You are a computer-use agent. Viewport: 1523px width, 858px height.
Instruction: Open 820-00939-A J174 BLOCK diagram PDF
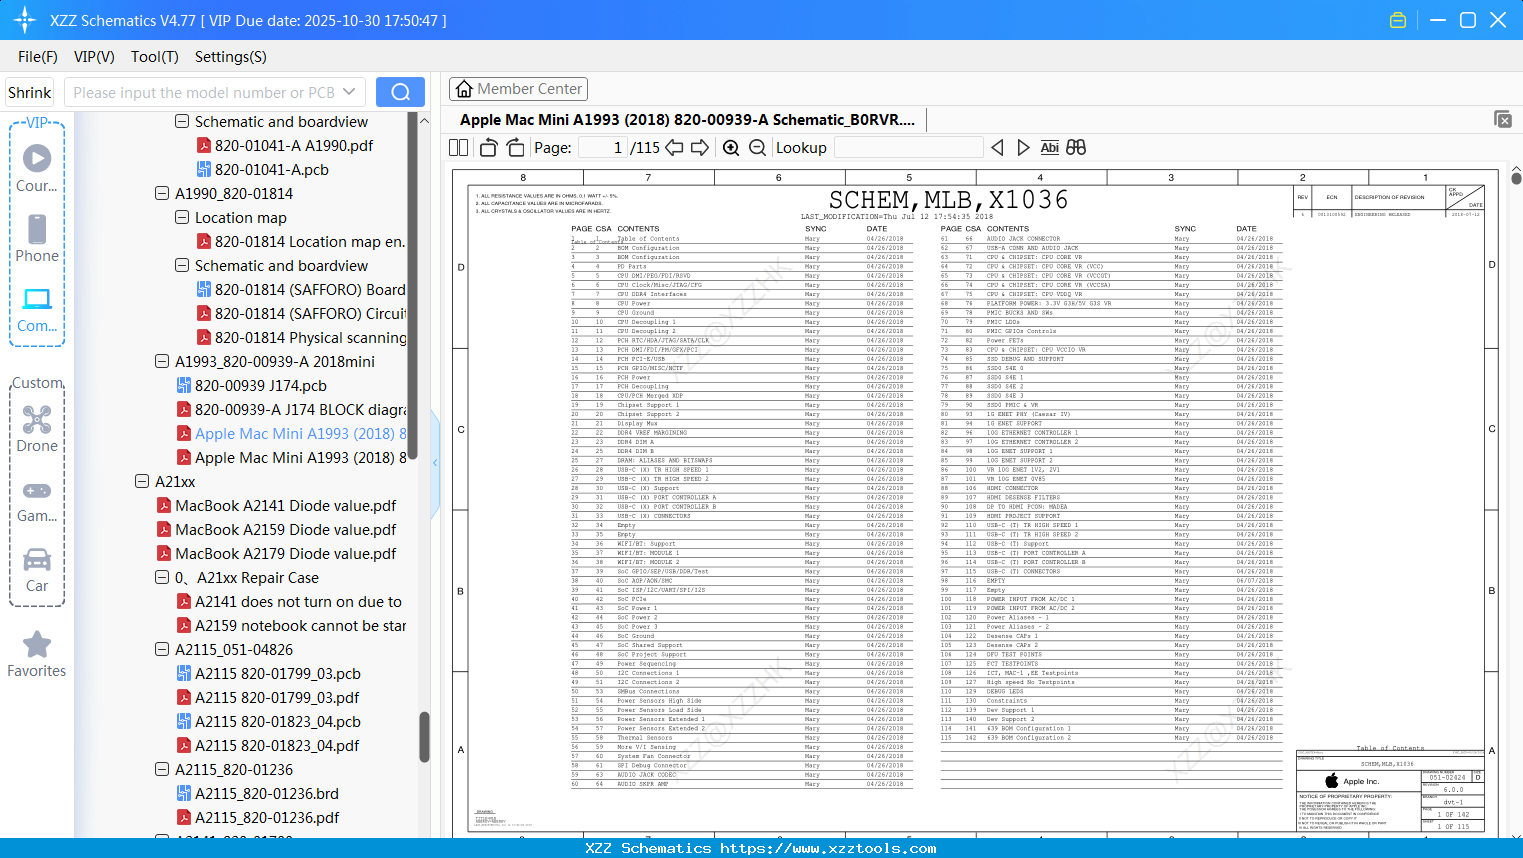point(291,410)
